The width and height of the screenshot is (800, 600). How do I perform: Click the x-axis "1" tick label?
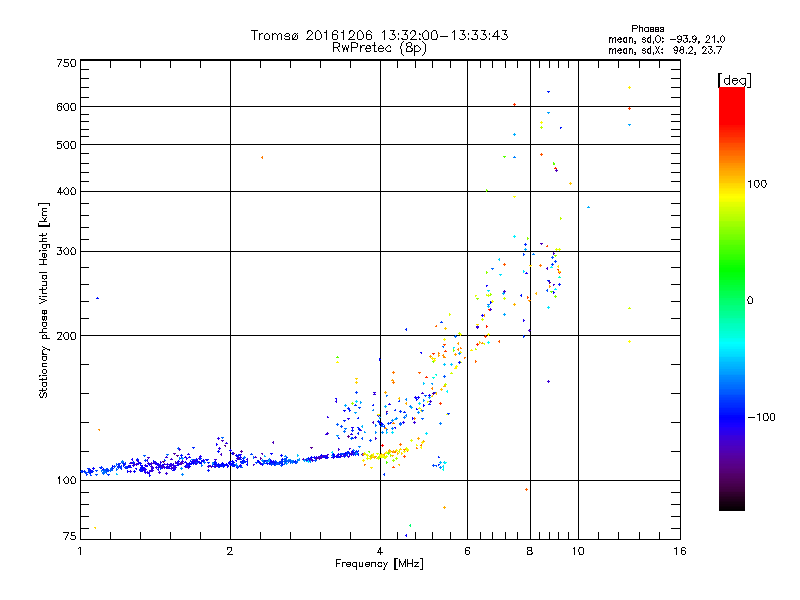[80, 551]
